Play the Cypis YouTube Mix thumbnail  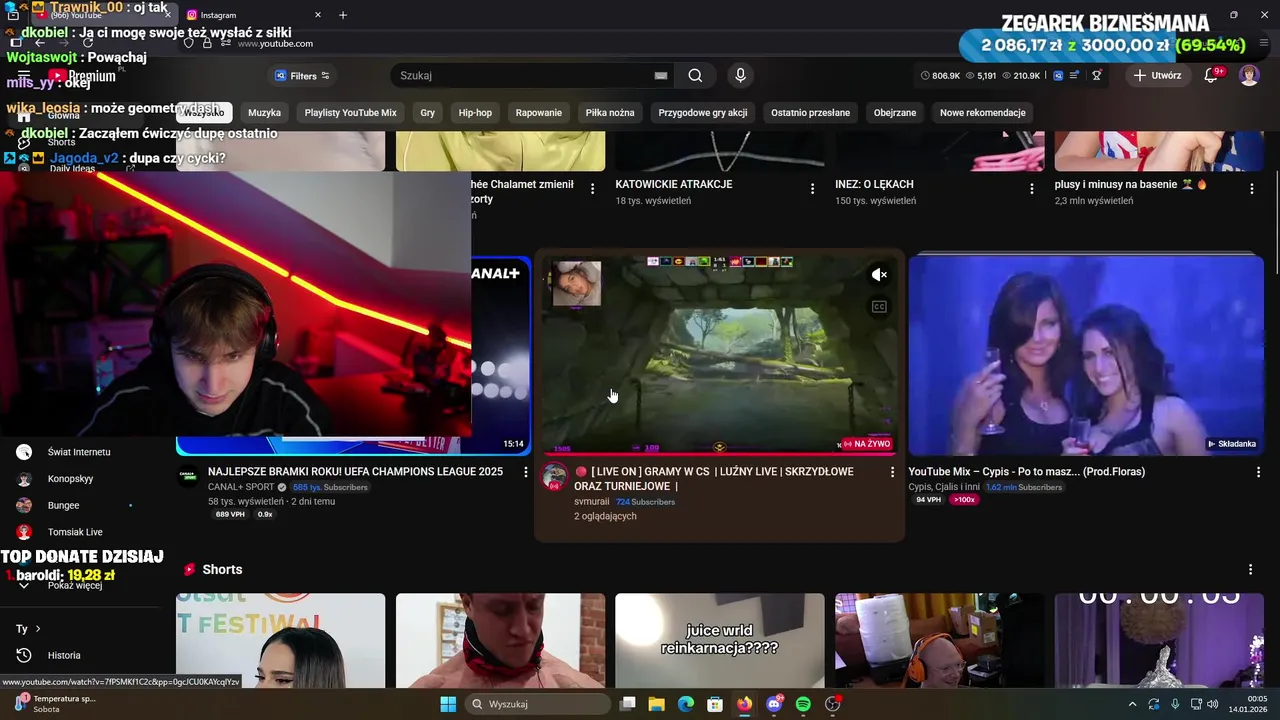pyautogui.click(x=1086, y=355)
